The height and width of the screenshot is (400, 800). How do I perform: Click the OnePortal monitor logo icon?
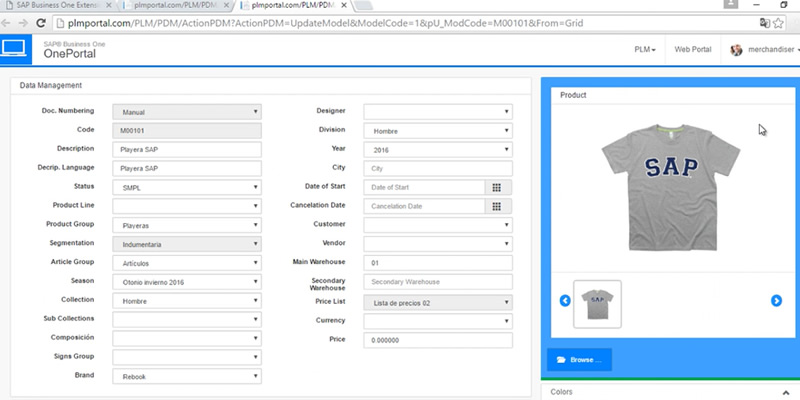pyautogui.click(x=17, y=48)
